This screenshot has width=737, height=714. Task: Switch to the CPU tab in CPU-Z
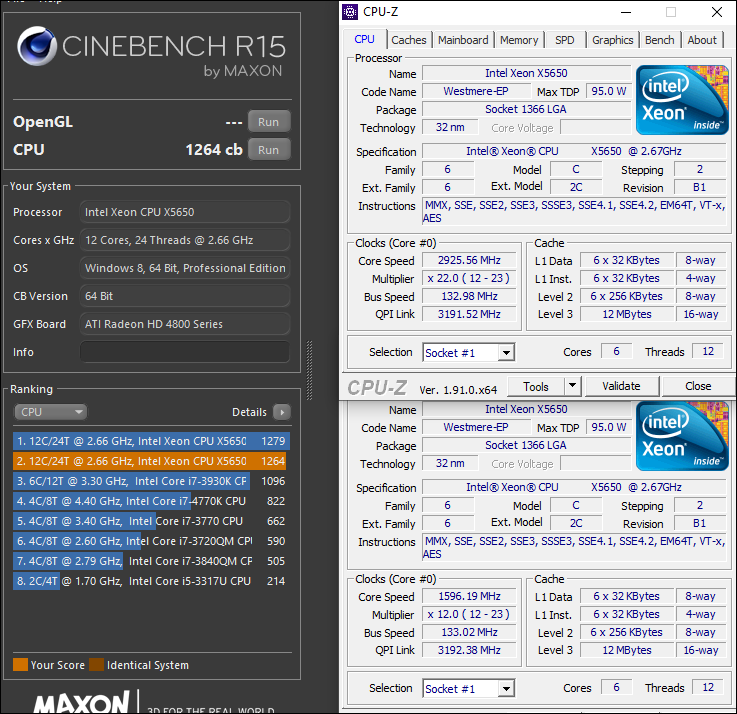click(365, 39)
